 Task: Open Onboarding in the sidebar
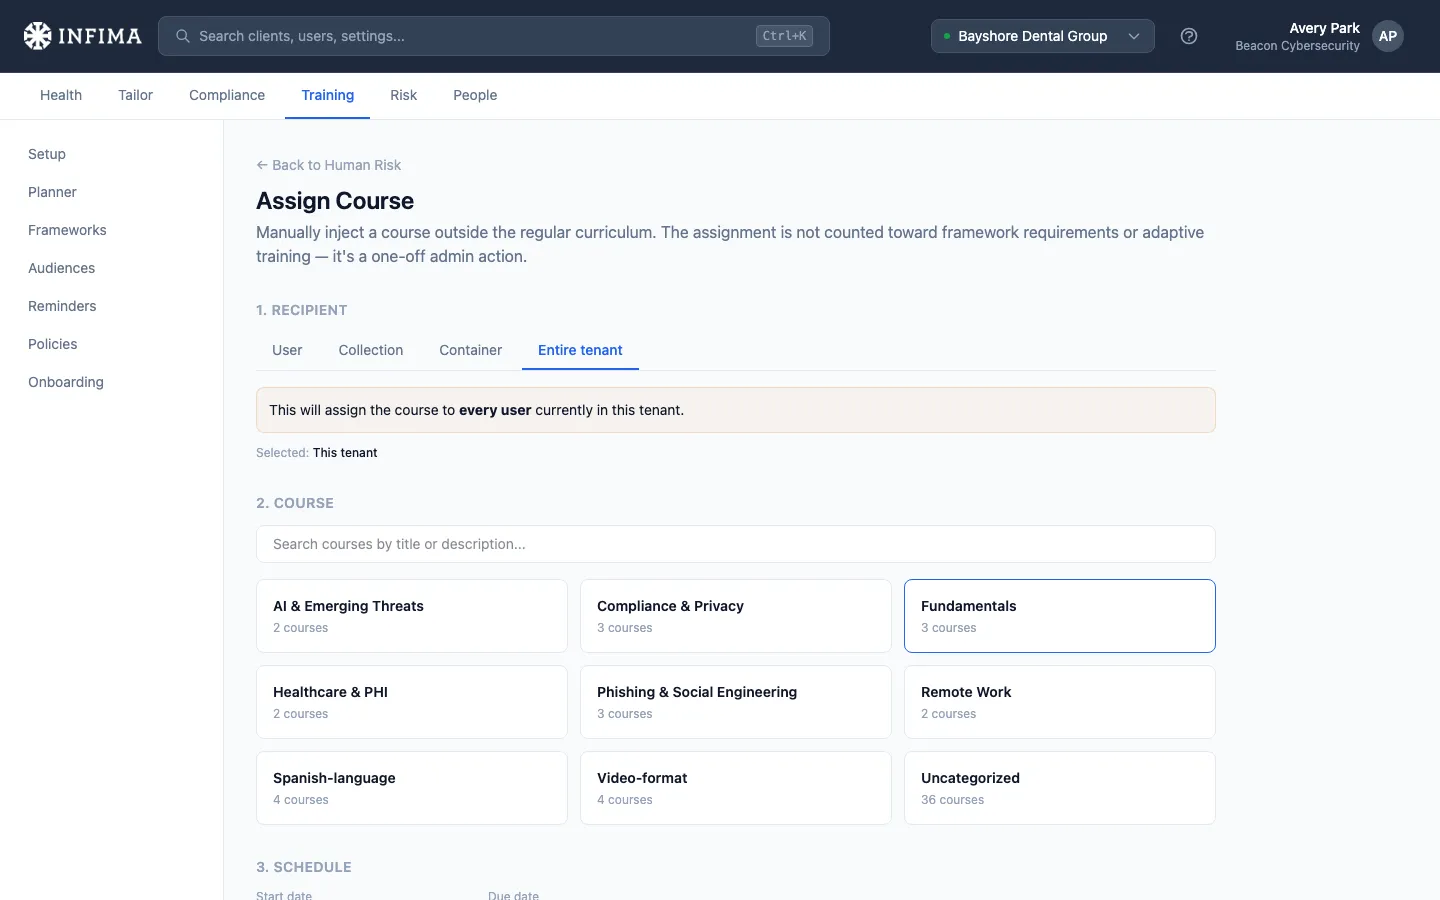click(66, 382)
